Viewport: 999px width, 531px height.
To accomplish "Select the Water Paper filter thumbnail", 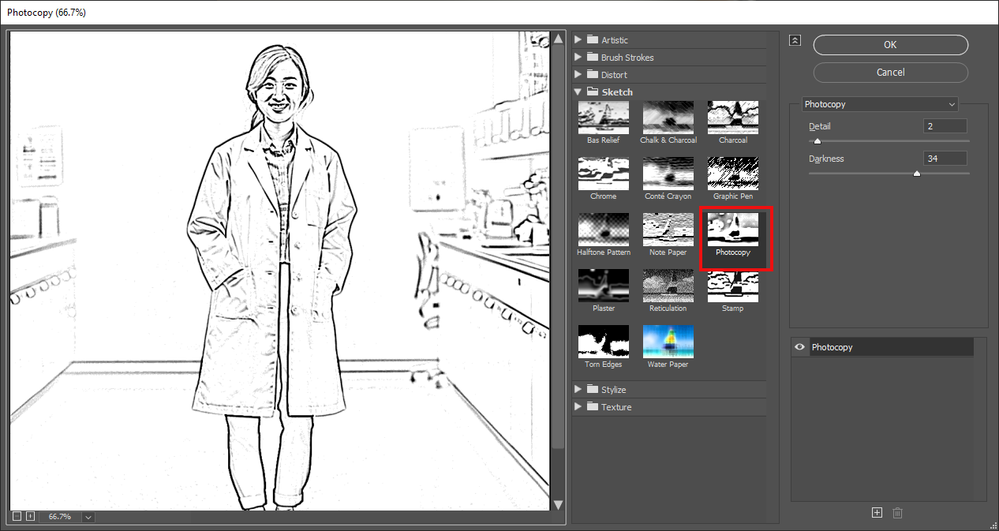I will click(667, 342).
